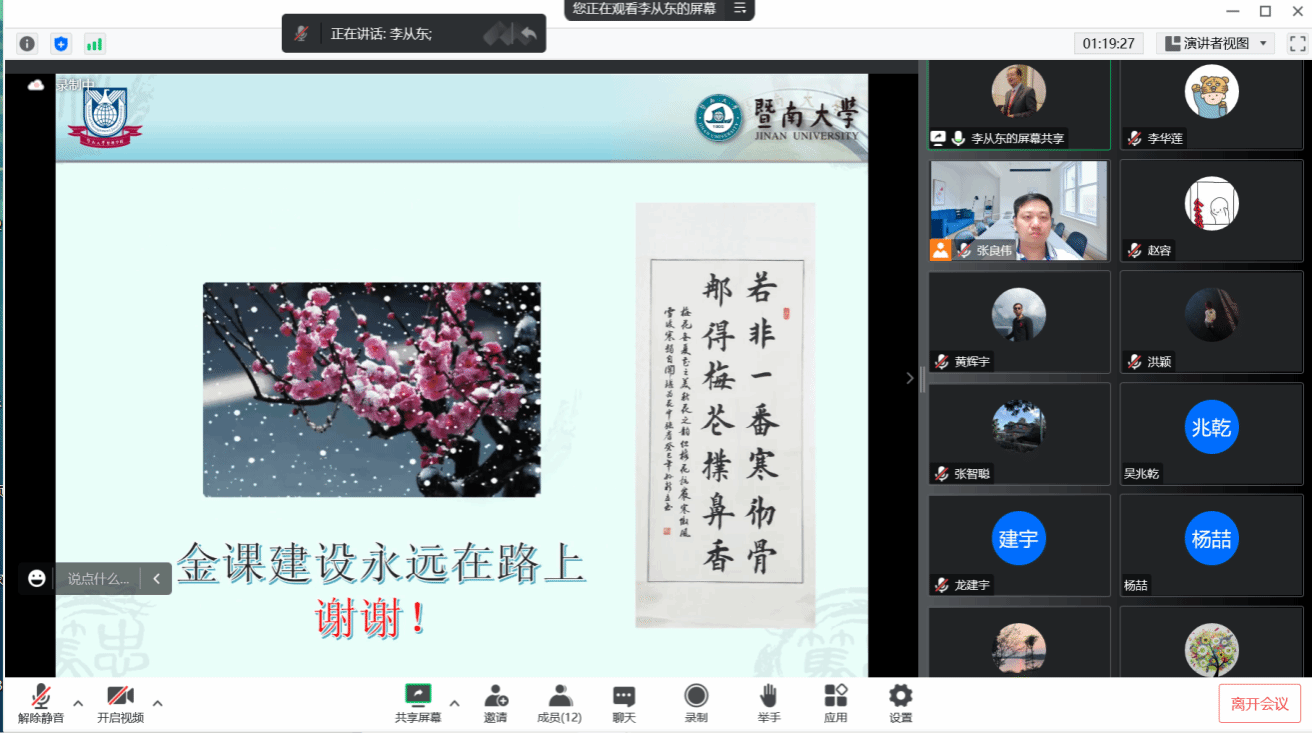
Task: Click Leave Meeting (离开会议) button
Action: coord(1259,703)
